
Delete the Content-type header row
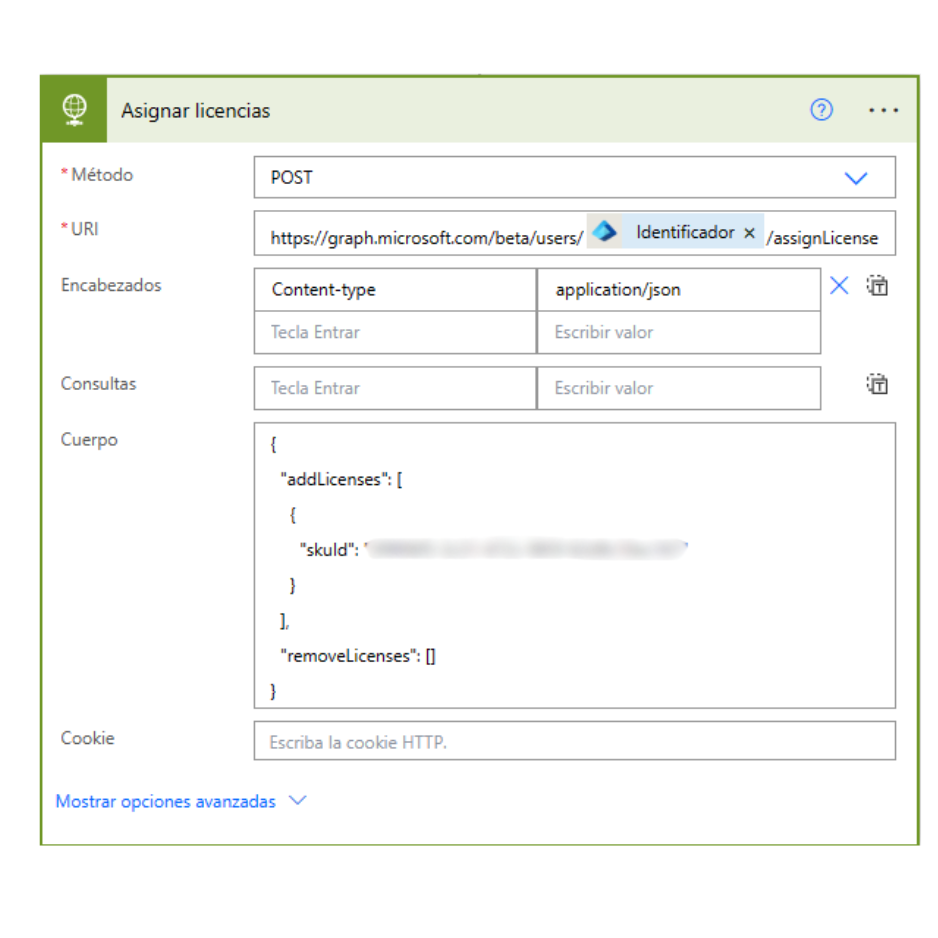[839, 286]
